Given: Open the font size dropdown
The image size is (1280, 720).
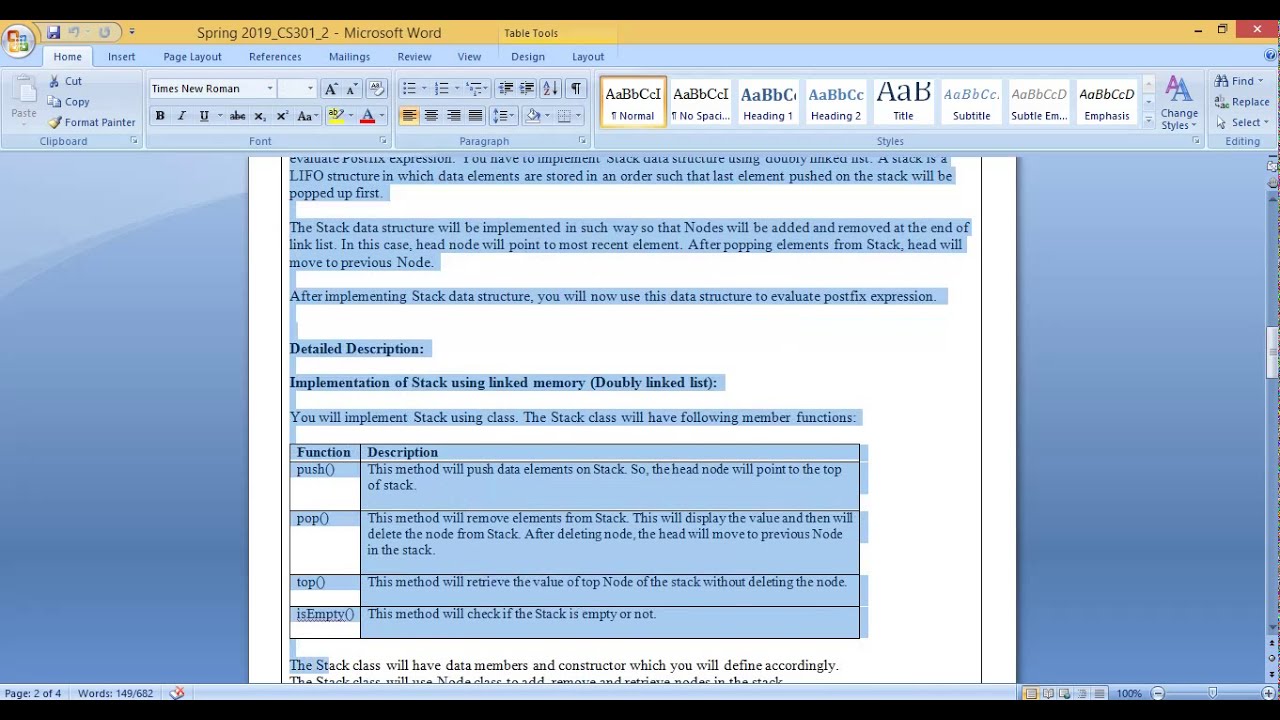Looking at the screenshot, I should (x=310, y=89).
